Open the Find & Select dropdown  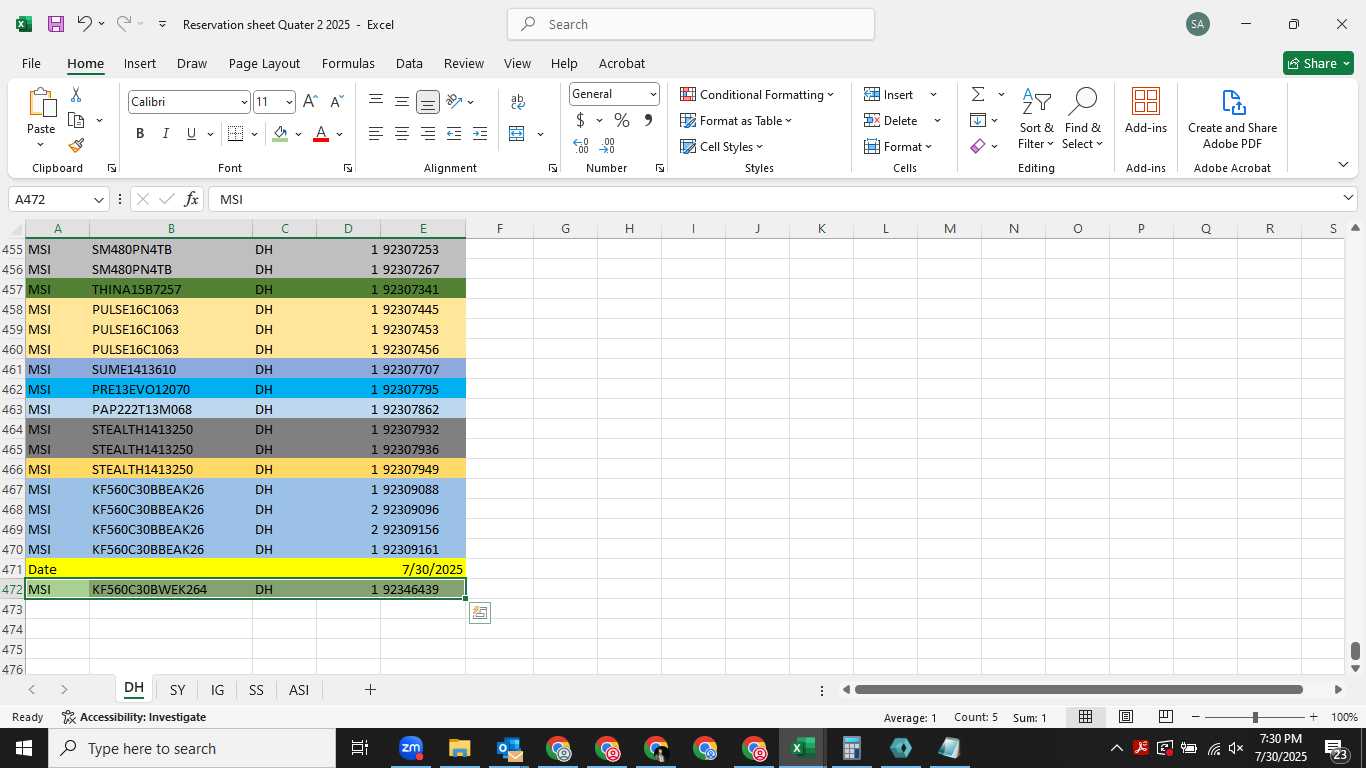coord(1083,118)
